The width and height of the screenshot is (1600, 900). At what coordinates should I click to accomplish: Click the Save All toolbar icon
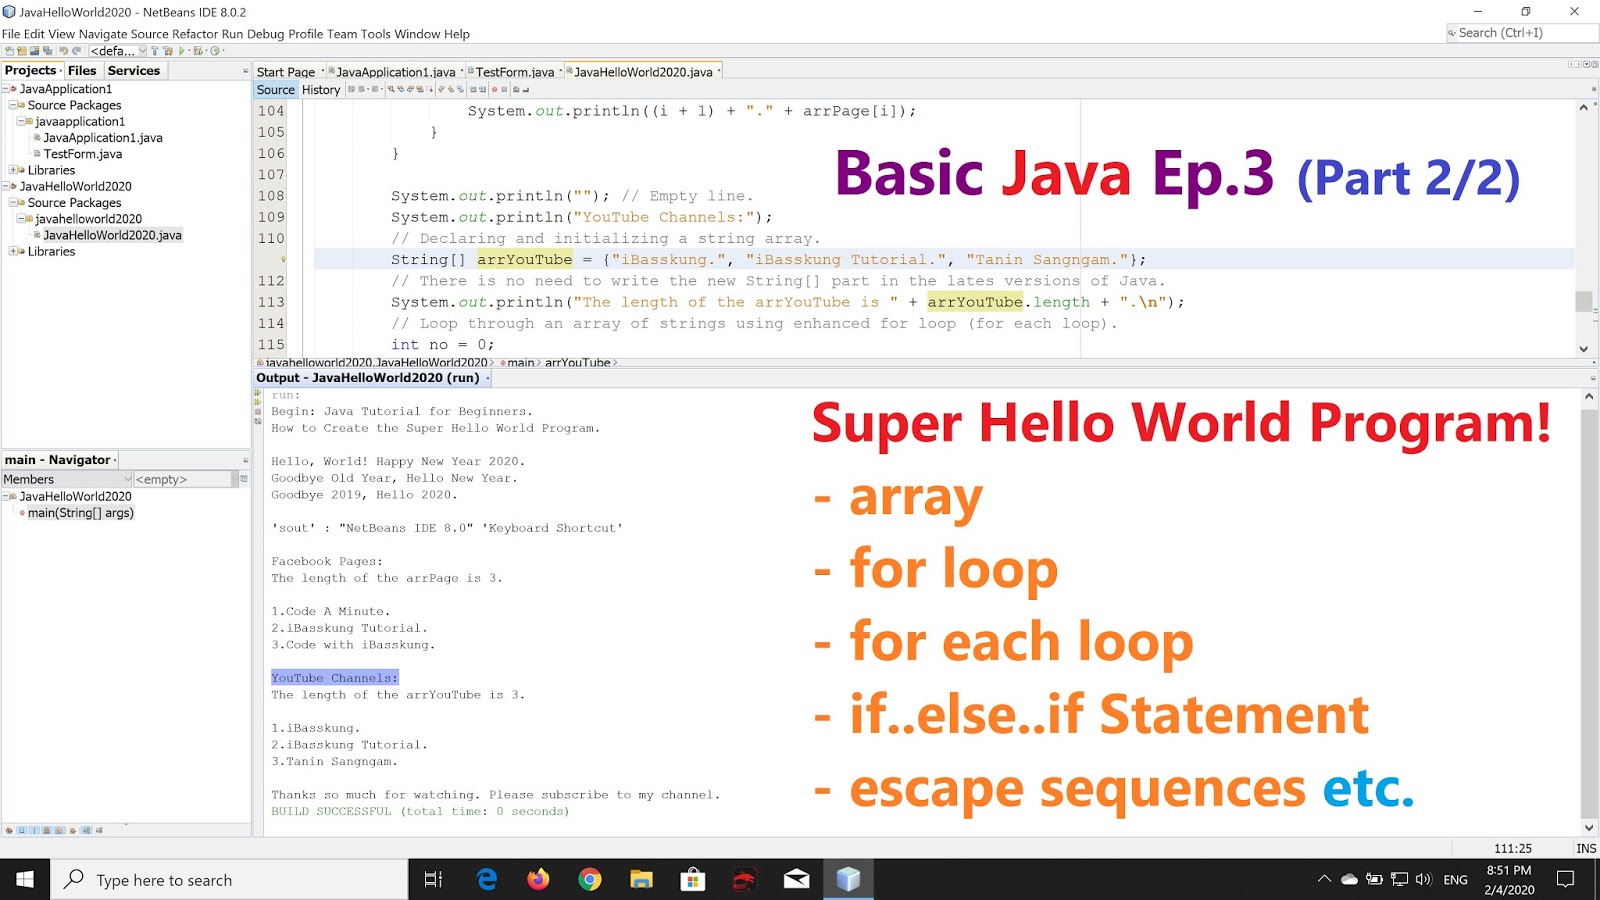(47, 50)
